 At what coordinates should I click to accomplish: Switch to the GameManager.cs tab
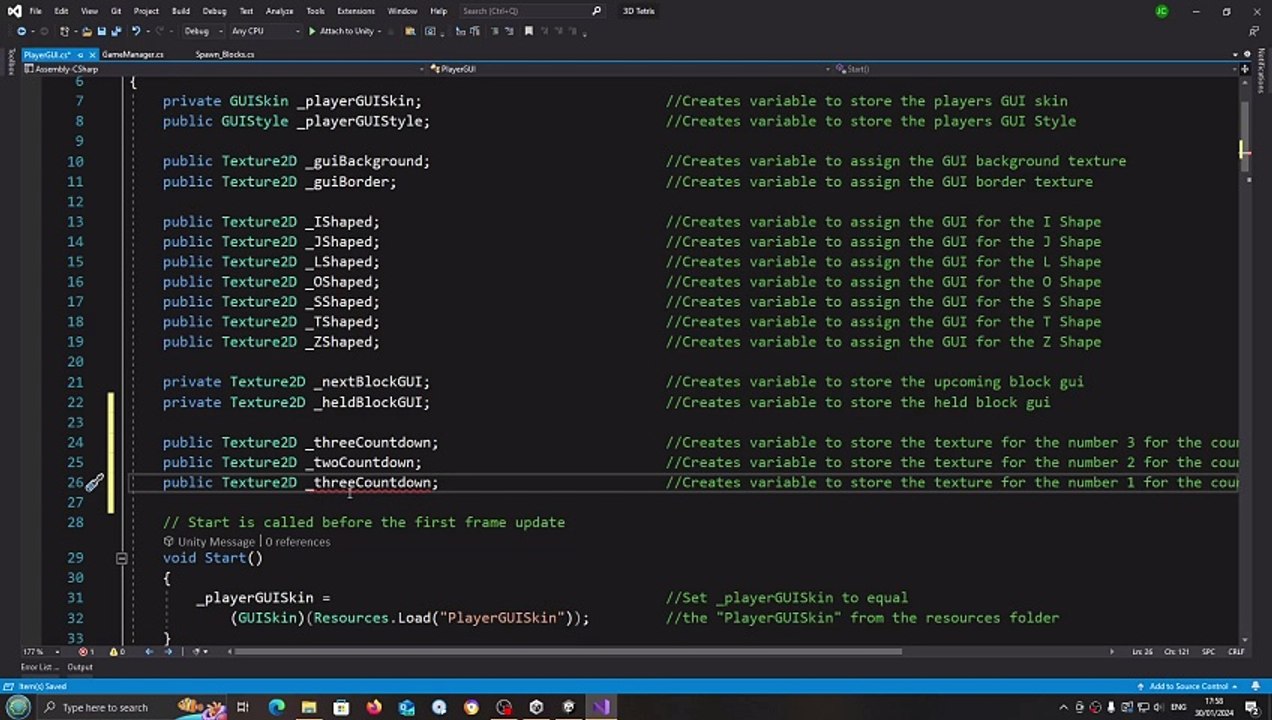[x=132, y=55]
